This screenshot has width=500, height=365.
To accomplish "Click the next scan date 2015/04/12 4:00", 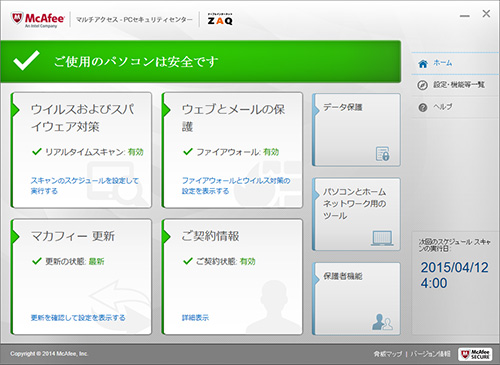I will tap(454, 275).
